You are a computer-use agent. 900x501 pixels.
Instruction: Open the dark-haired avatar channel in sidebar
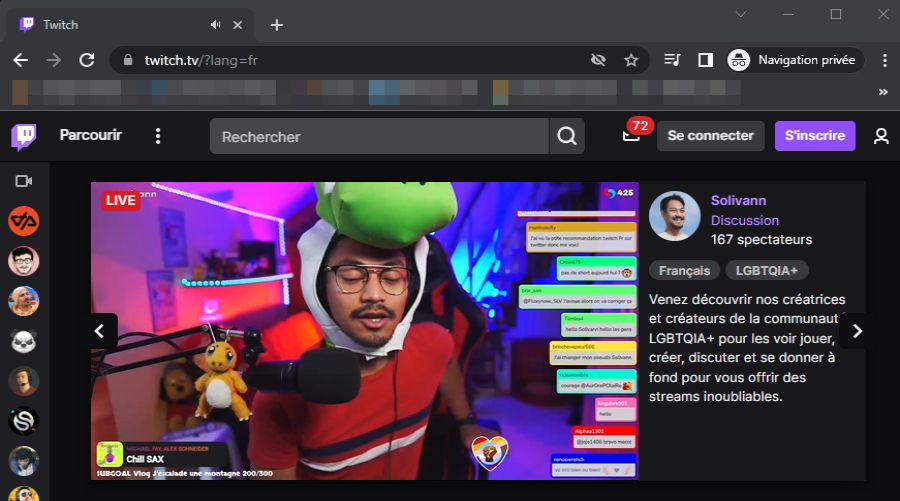pyautogui.click(x=24, y=461)
